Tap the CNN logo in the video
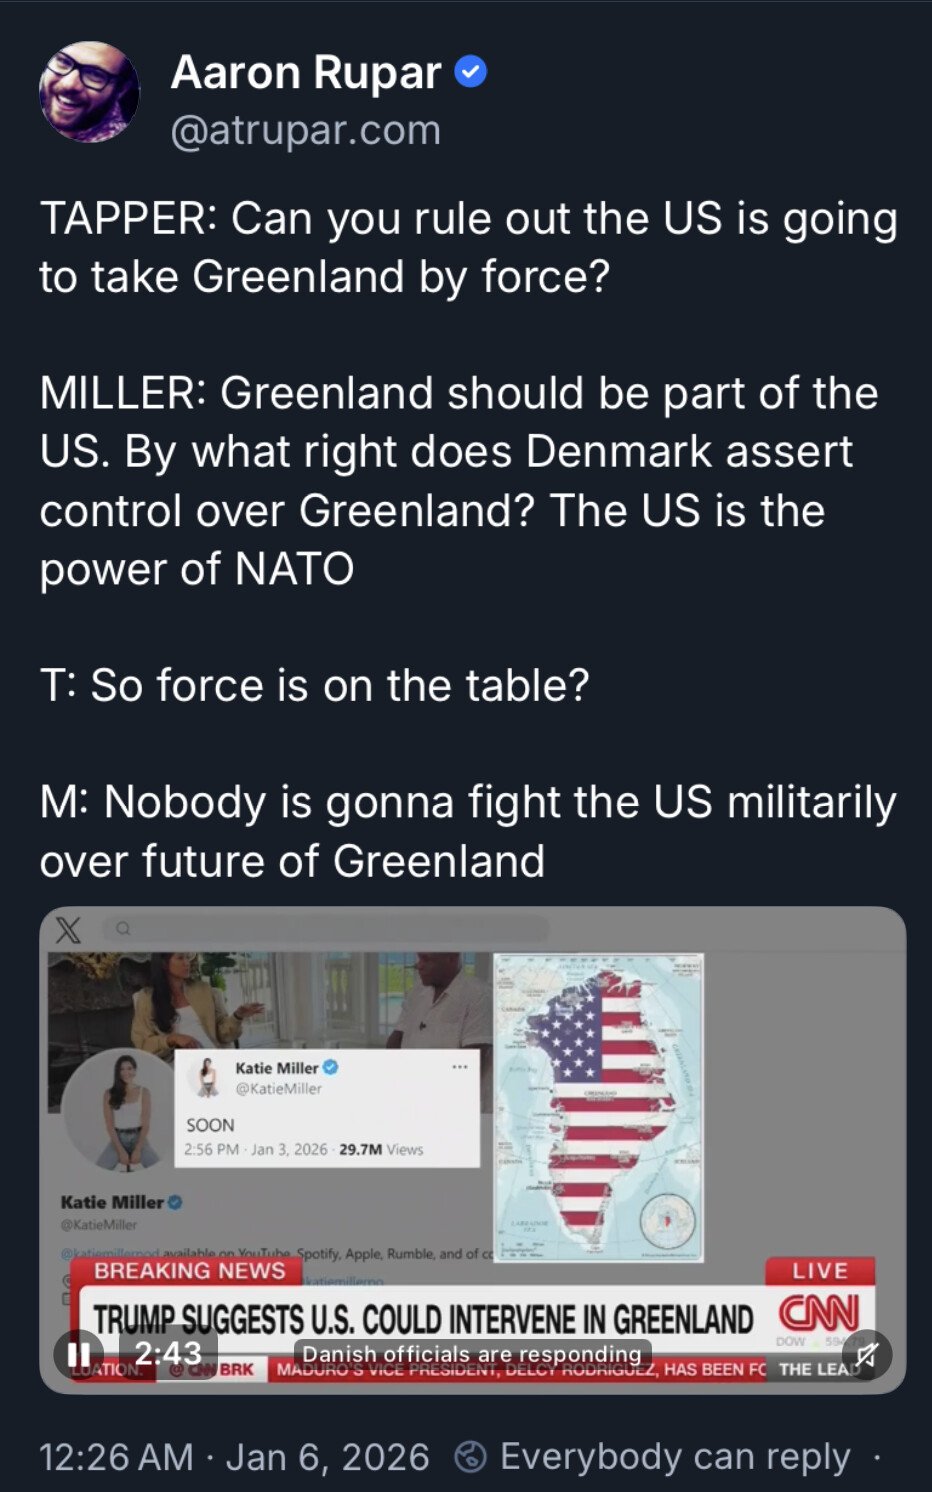Image resolution: width=932 pixels, height=1492 pixels. [819, 1313]
